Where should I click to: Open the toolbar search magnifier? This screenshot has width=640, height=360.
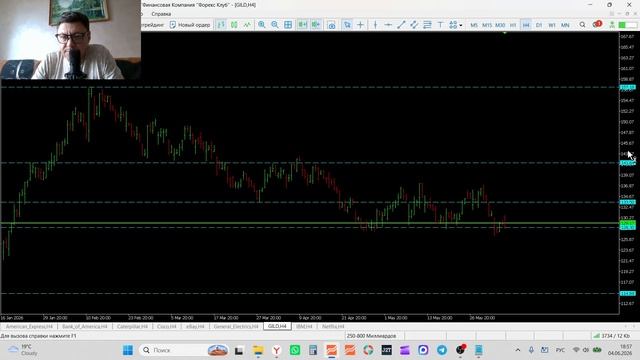(582, 25)
